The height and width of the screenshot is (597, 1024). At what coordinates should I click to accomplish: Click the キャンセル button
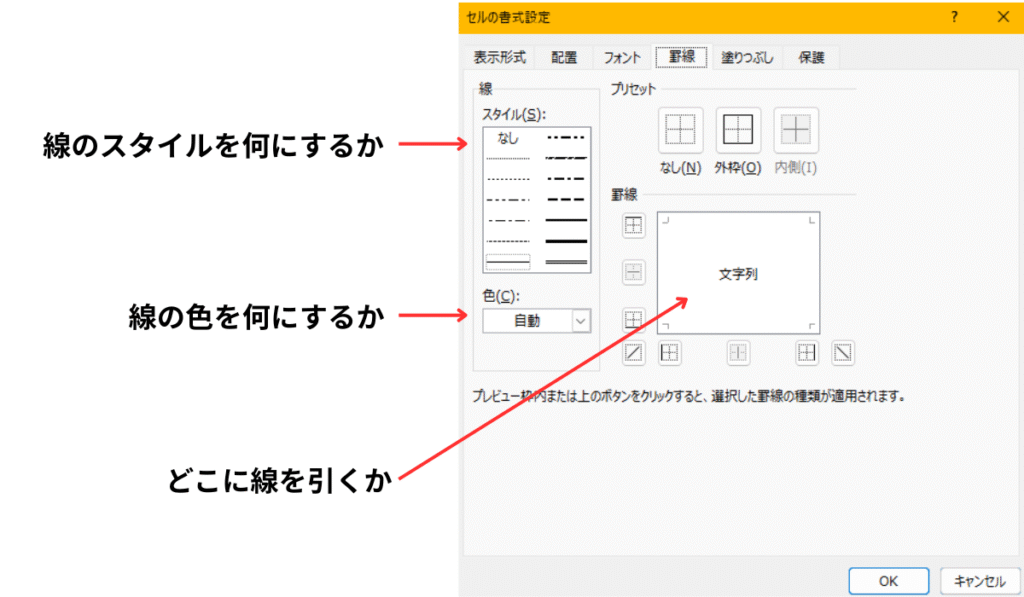(979, 581)
